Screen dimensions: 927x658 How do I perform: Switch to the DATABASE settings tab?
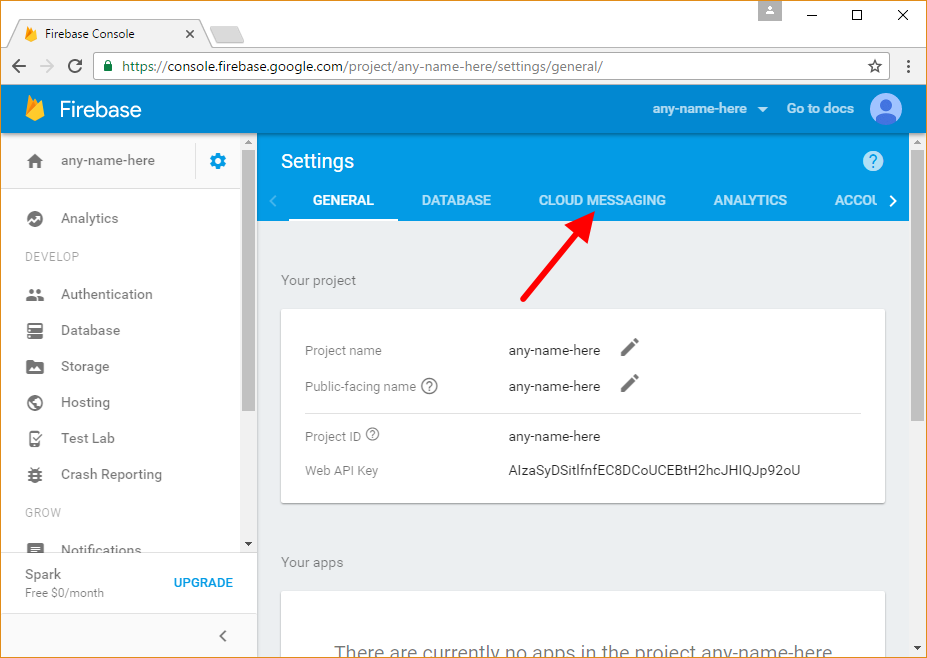(x=456, y=200)
